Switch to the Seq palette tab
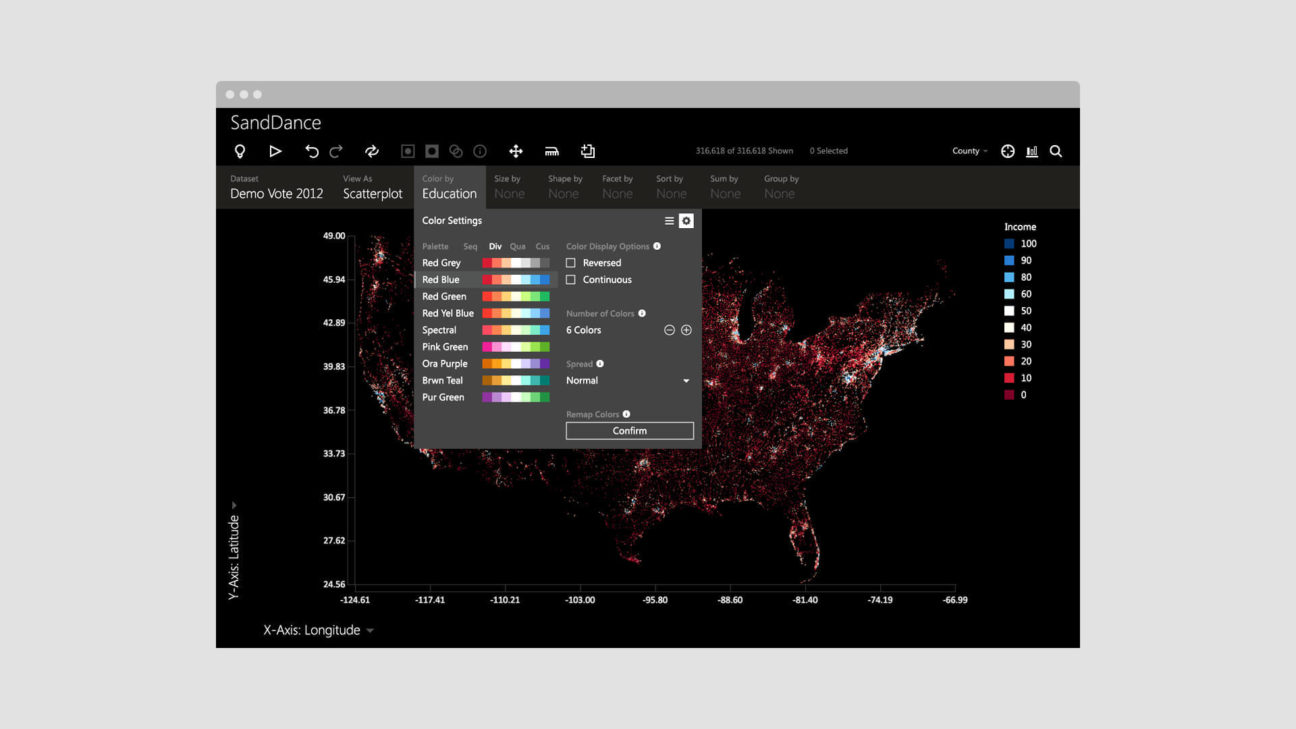Viewport: 1296px width, 729px height. pyautogui.click(x=470, y=246)
